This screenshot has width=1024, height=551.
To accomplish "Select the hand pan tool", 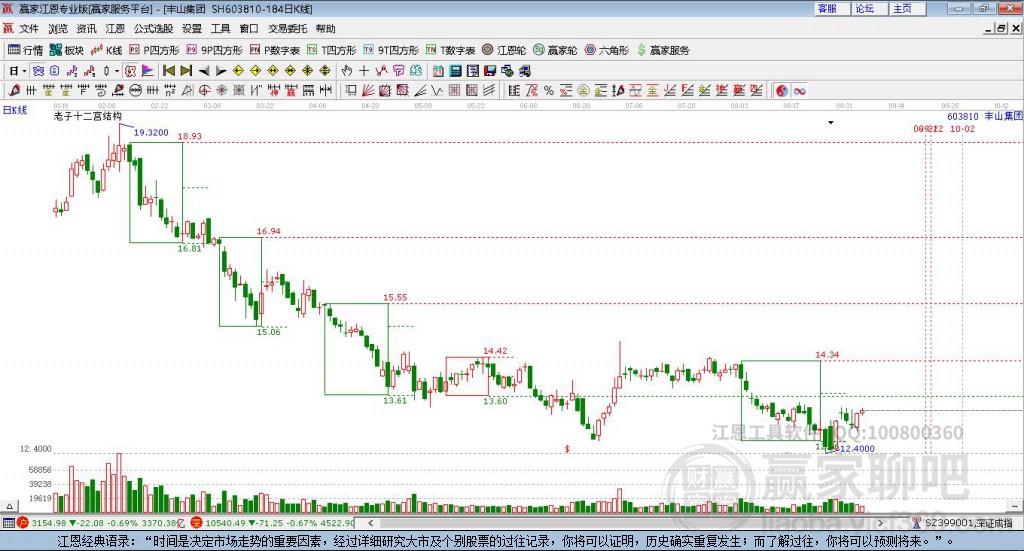I will [x=347, y=71].
